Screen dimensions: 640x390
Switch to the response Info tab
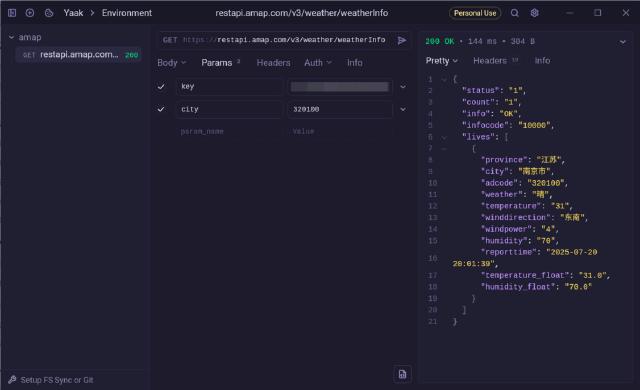[542, 61]
